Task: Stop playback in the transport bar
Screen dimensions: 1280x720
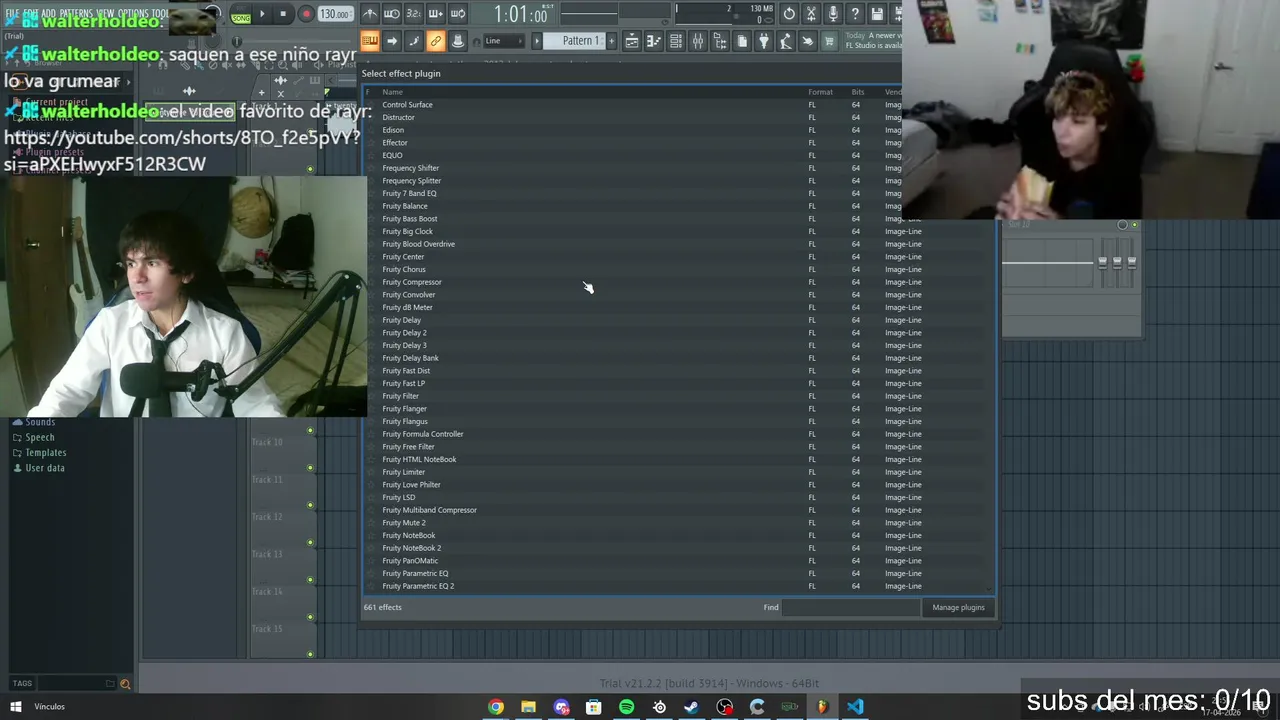Action: coord(284,14)
